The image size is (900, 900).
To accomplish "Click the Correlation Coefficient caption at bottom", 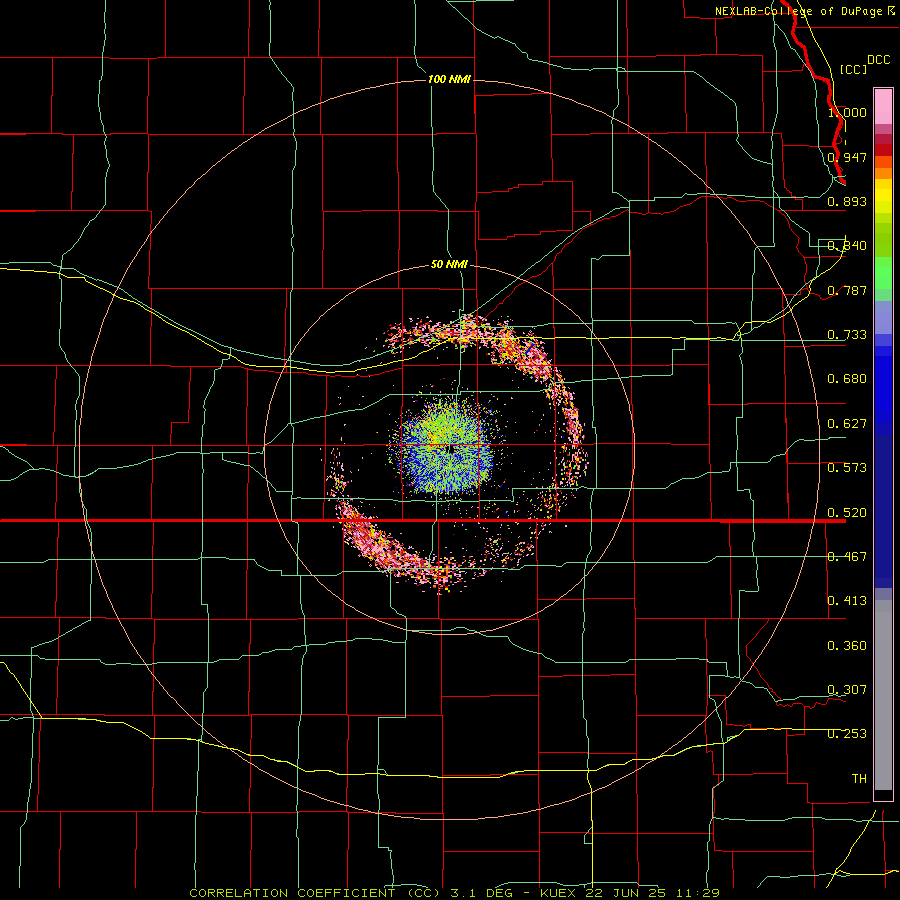I will (x=455, y=893).
